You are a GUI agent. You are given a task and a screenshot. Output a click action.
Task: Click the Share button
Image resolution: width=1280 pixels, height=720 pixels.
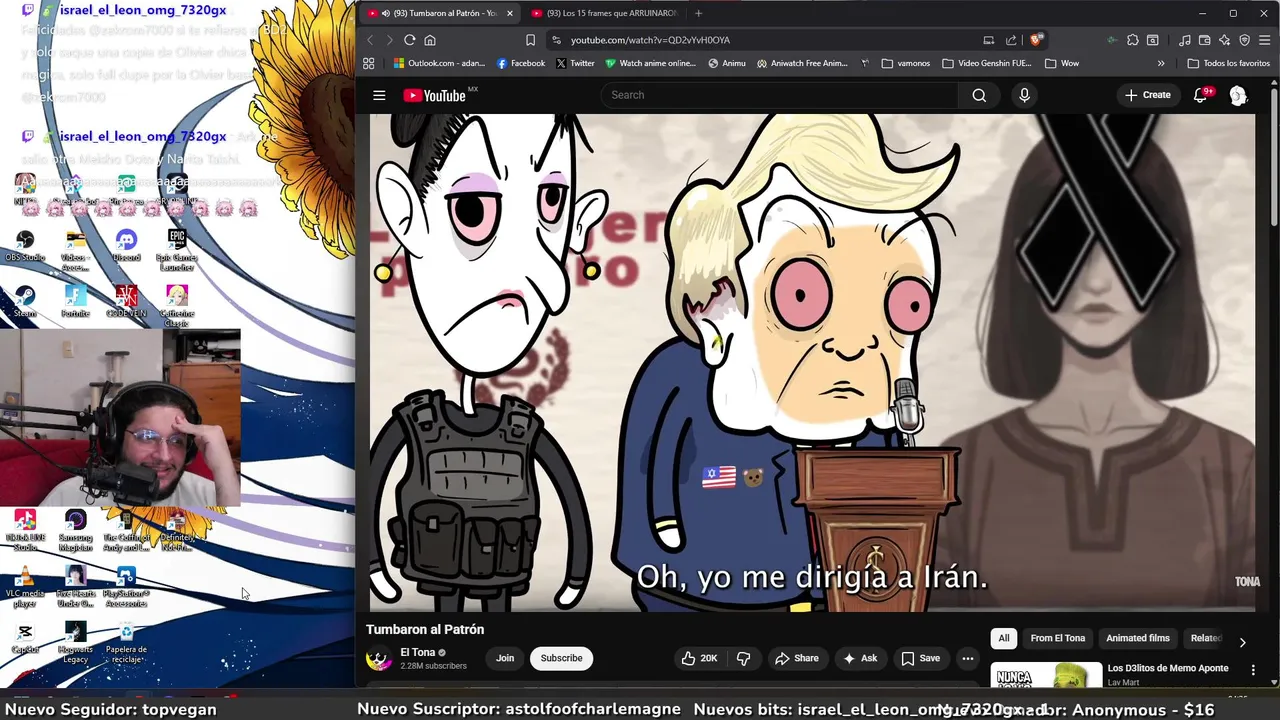tap(797, 658)
